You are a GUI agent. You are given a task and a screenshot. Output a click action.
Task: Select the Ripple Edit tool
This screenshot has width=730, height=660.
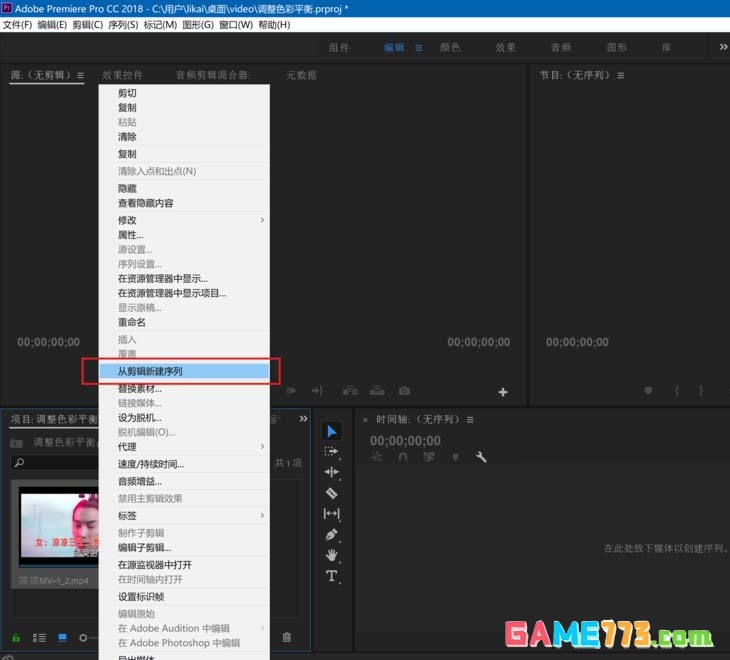coord(331,472)
